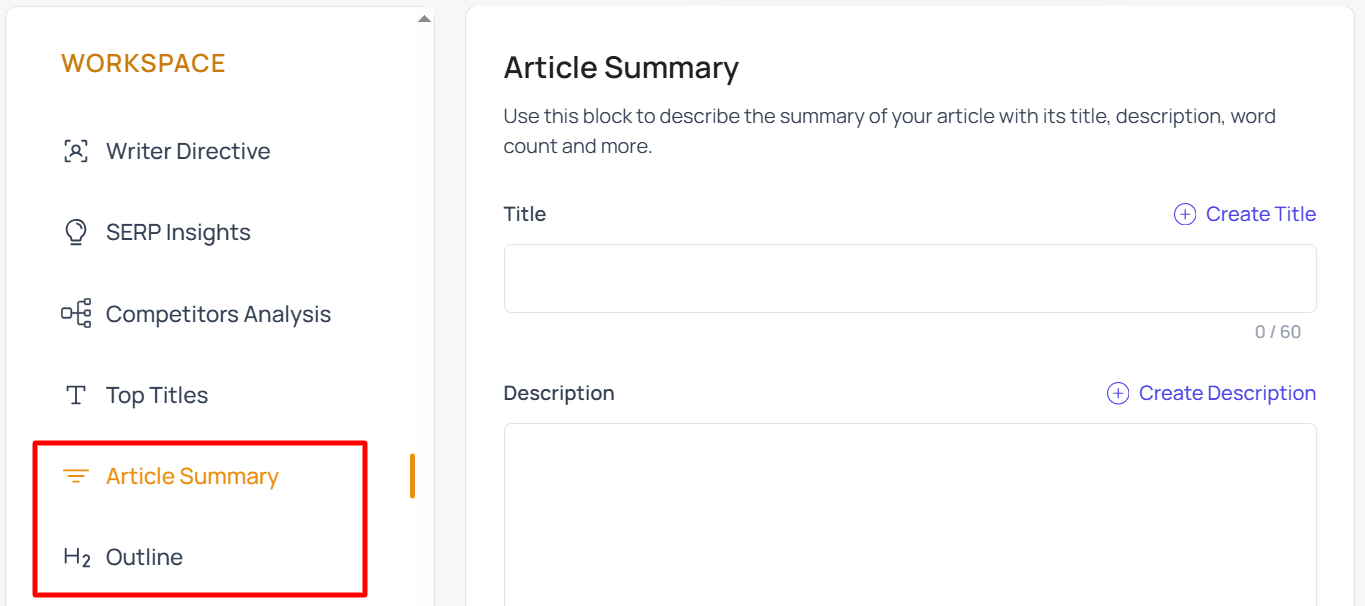Click the Competitors Analysis hierarchy icon

[x=76, y=314]
